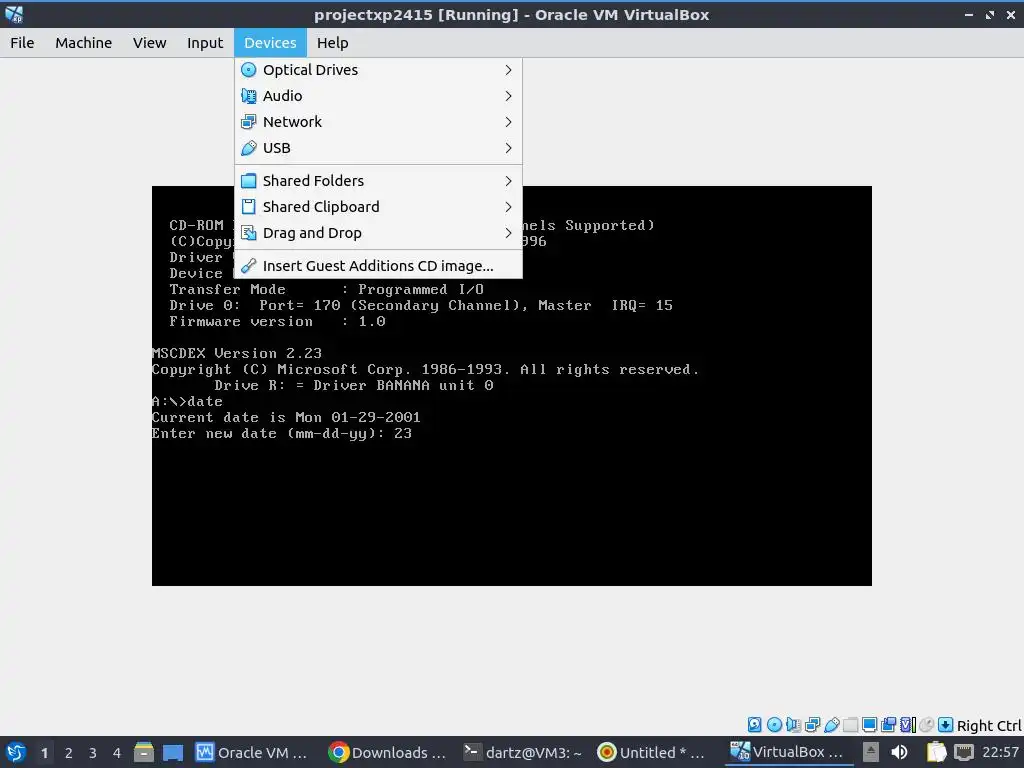Click the keyboard capture arrow icon
This screenshot has height=768, width=1024.
tap(945, 724)
